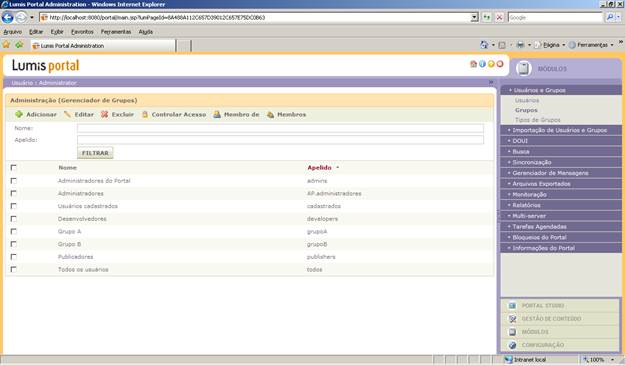Open the Favoritos menu
Screen dimensions: 625x366
pyautogui.click(x=82, y=31)
